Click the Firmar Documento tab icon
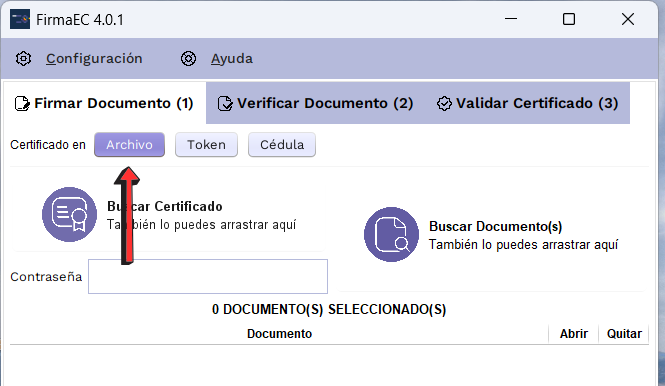This screenshot has width=665, height=386. 22,103
